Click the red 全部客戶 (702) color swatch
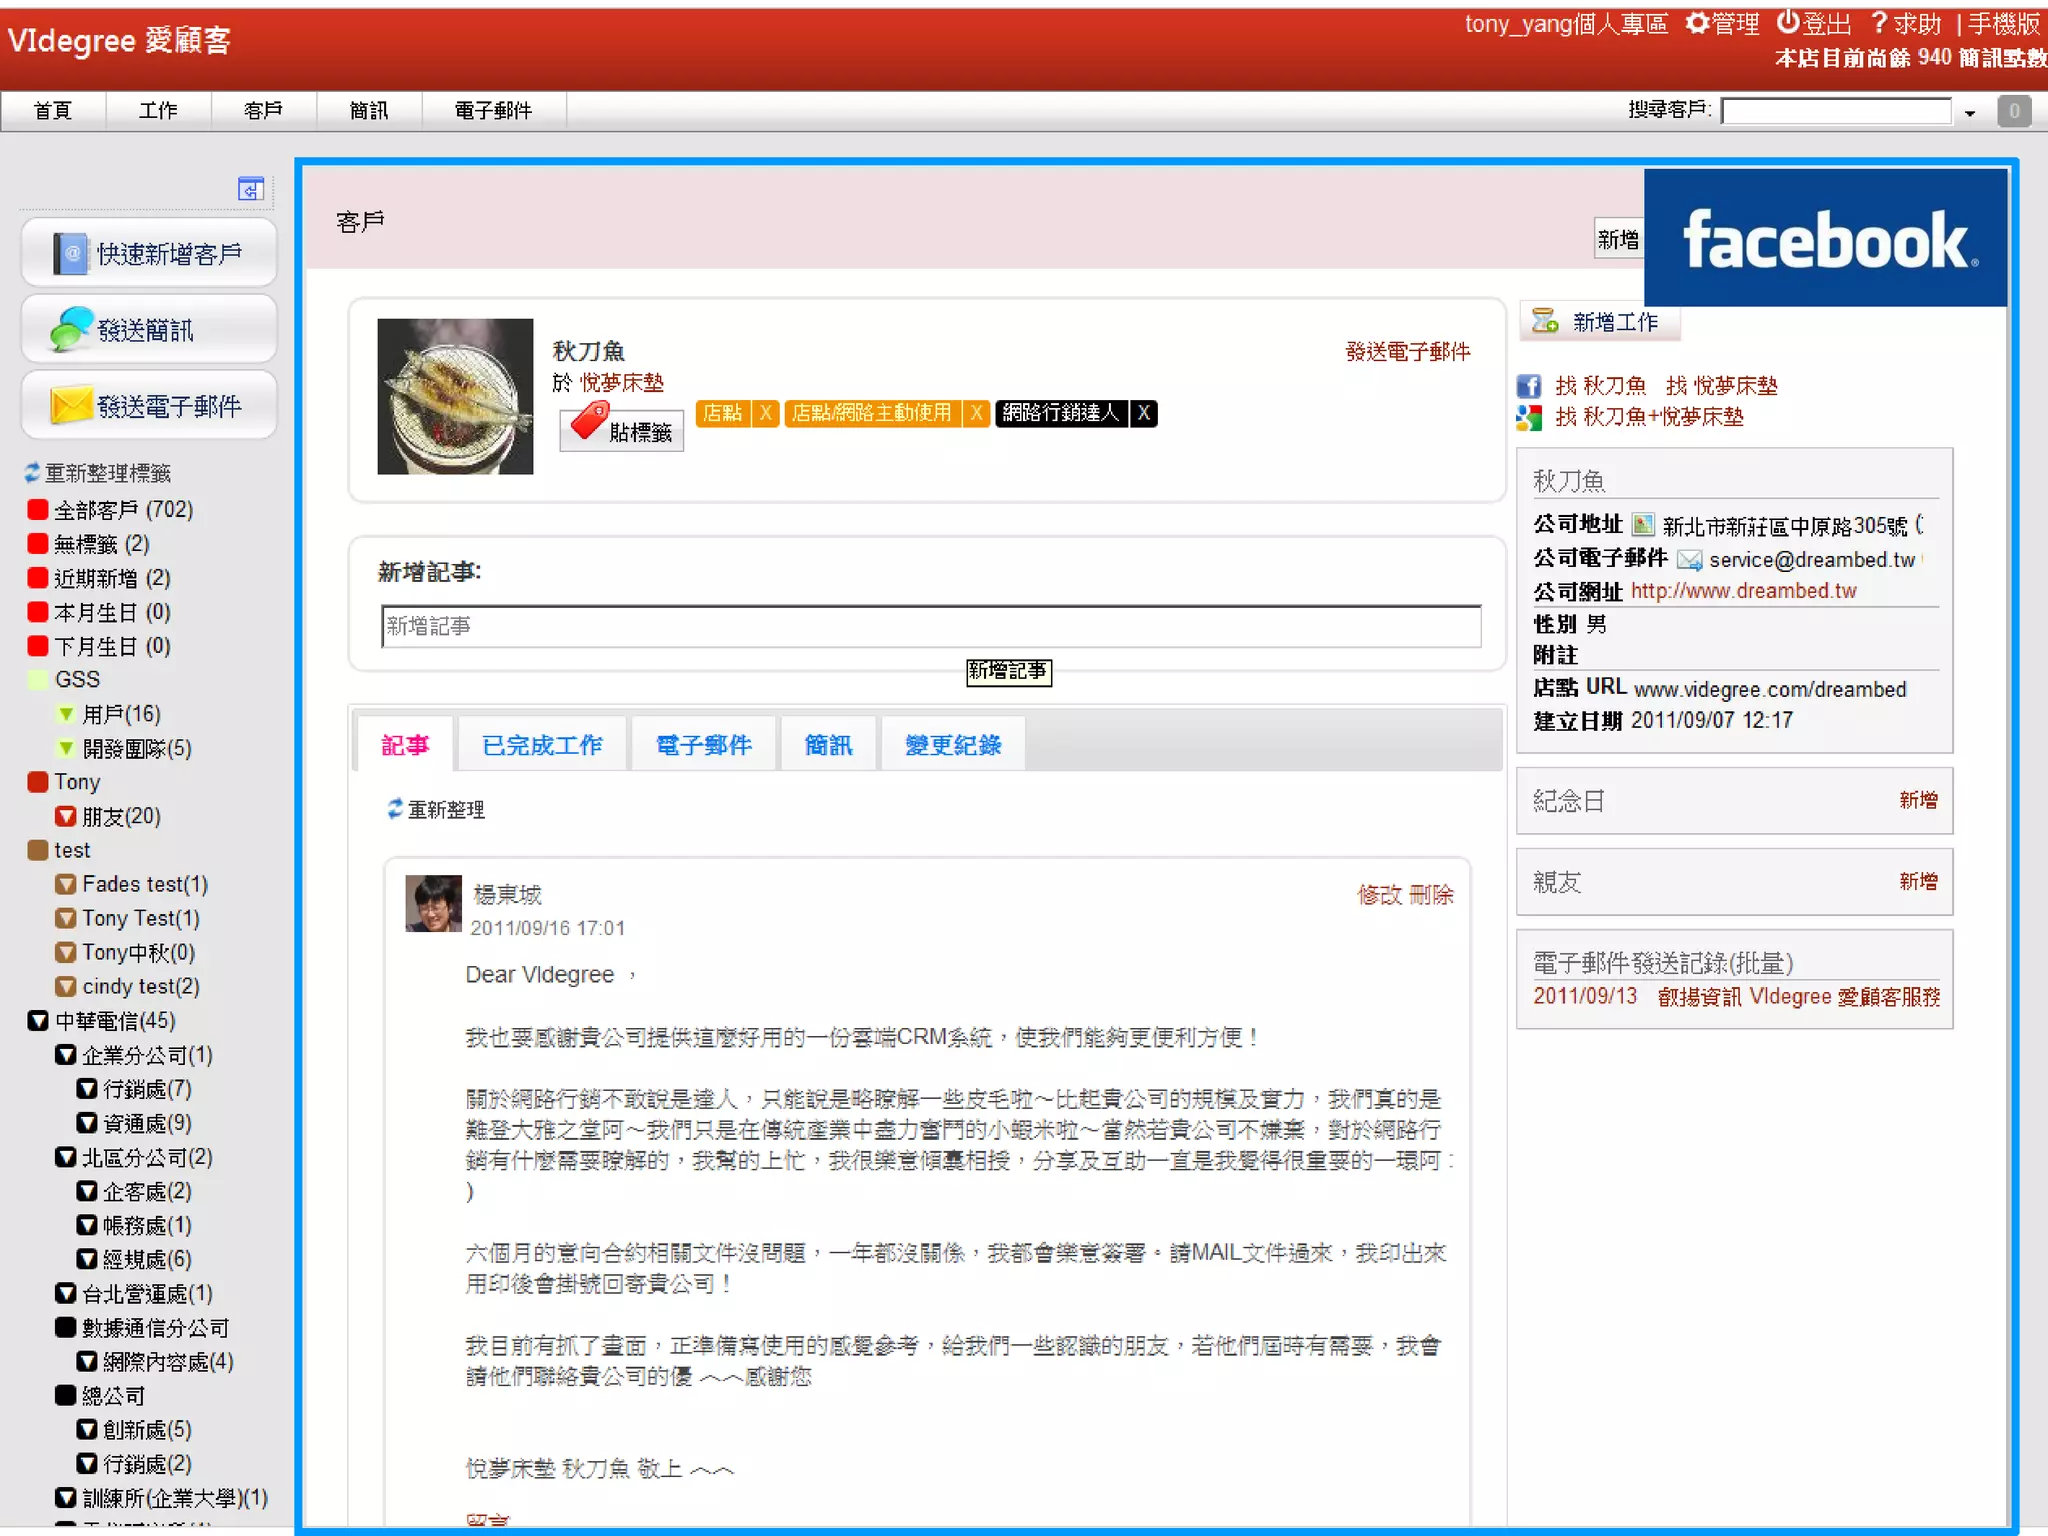The width and height of the screenshot is (2048, 1536). click(38, 510)
